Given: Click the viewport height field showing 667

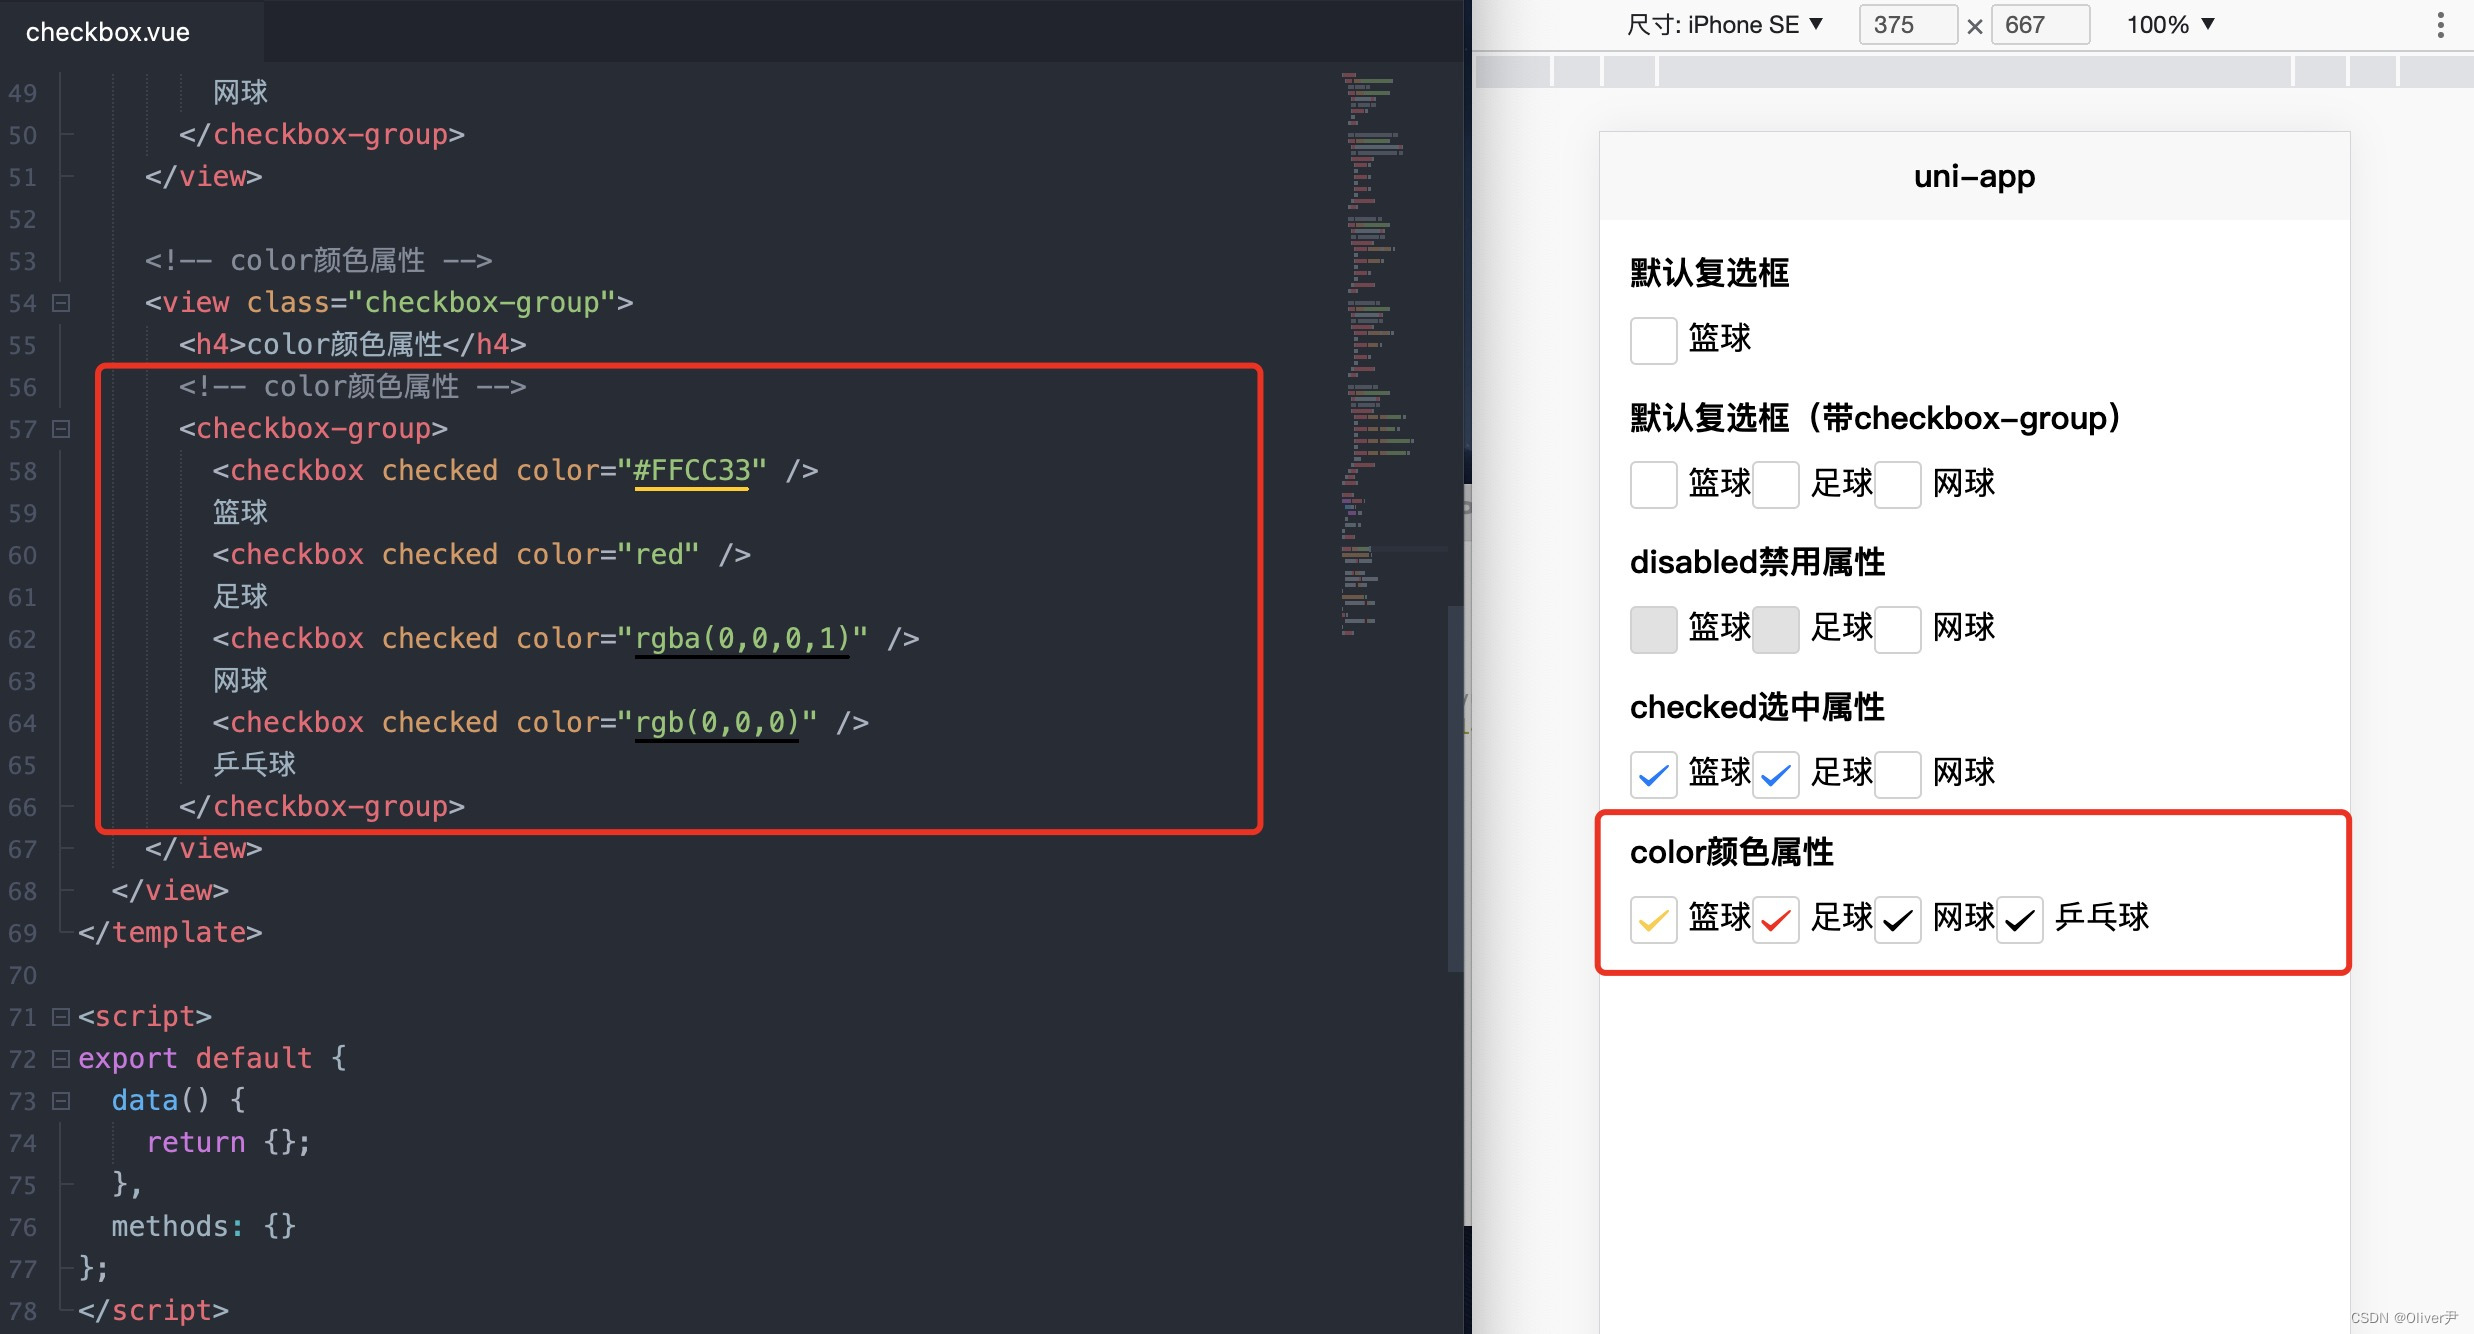Looking at the screenshot, I should pos(2038,25).
